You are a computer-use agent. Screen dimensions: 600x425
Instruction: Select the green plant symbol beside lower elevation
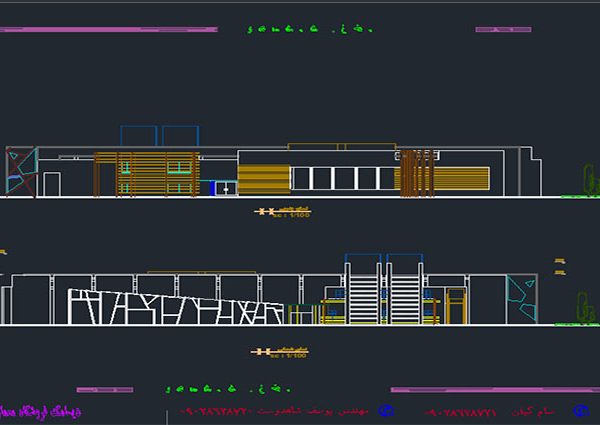pyautogui.click(x=582, y=308)
